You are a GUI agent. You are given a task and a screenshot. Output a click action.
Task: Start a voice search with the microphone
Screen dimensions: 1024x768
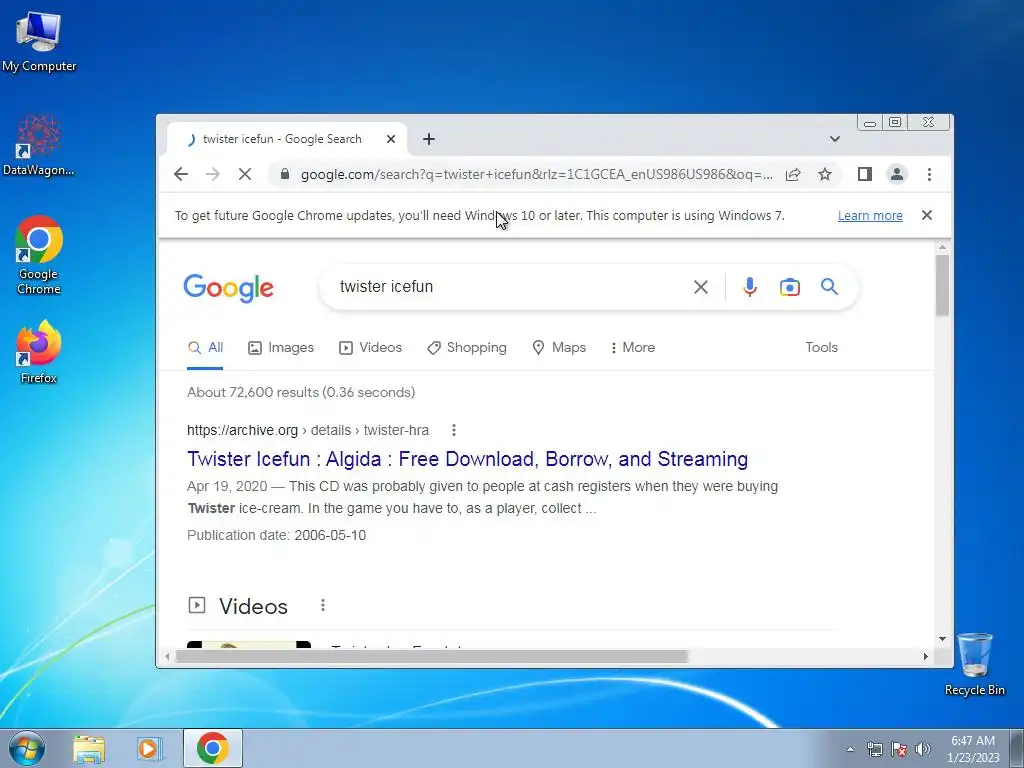(750, 287)
